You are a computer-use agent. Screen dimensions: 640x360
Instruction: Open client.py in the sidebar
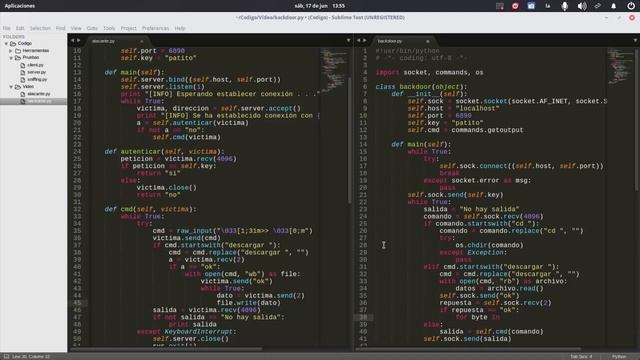point(36,65)
